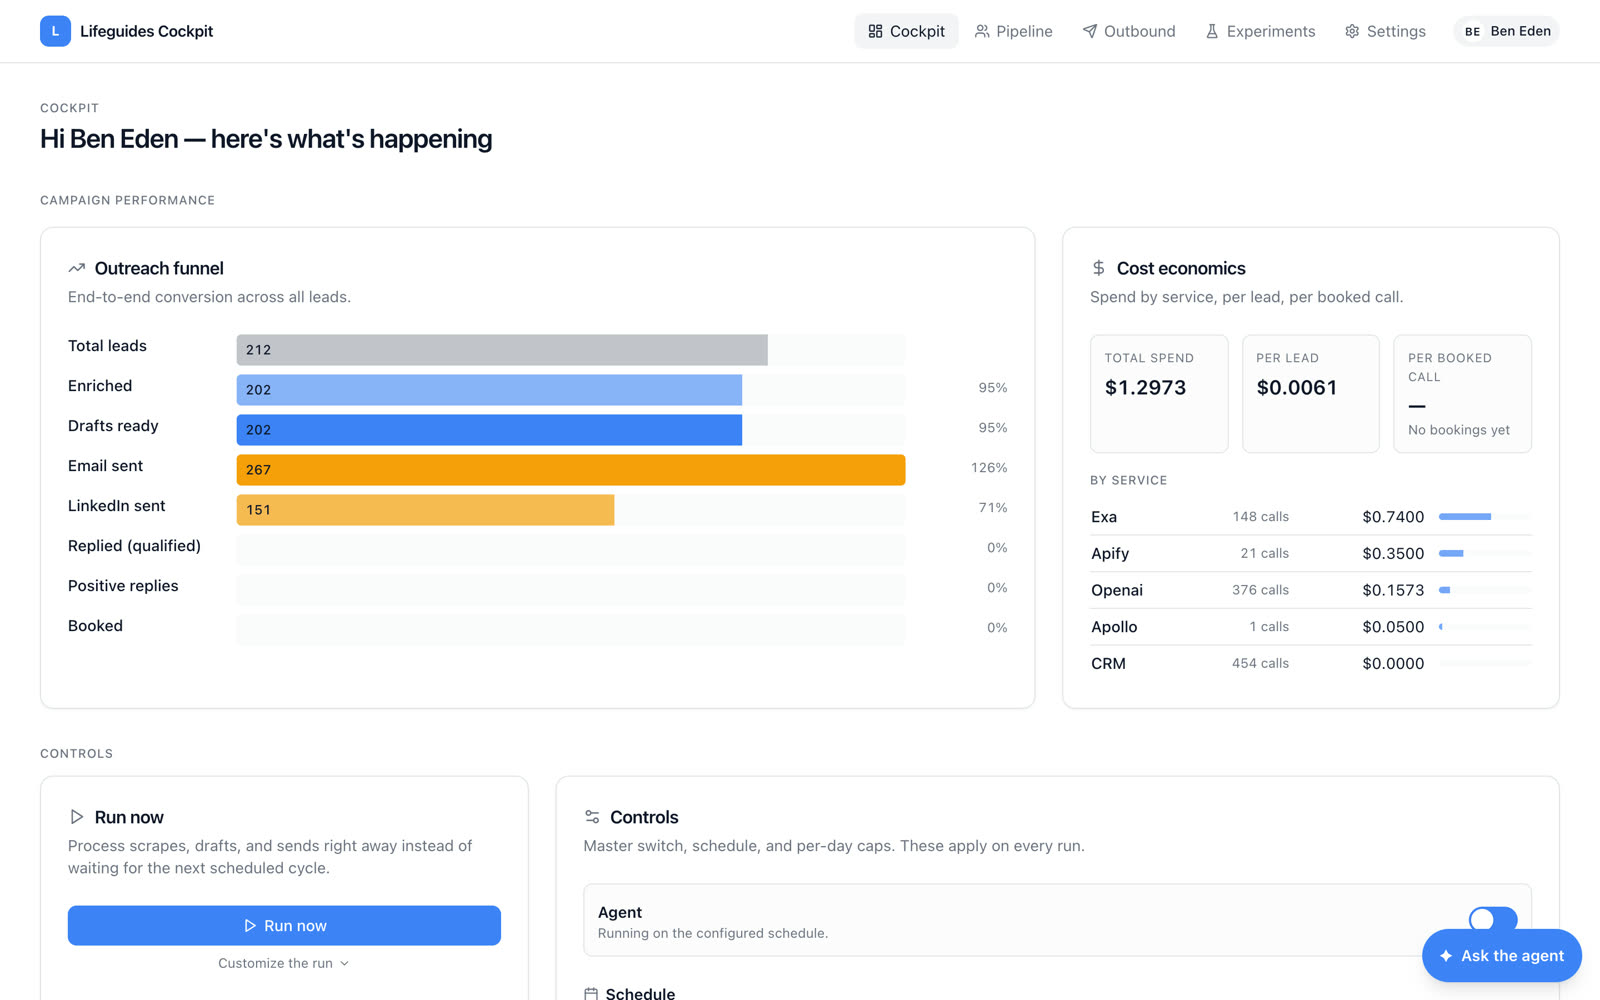Open the Cockpit tab

[x=906, y=31]
